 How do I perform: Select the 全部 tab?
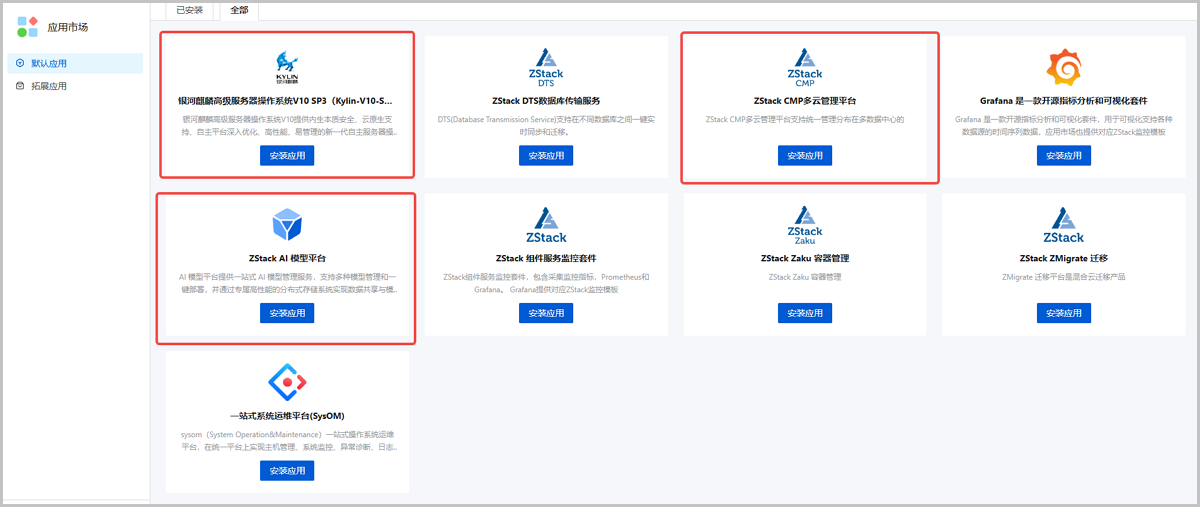239,10
